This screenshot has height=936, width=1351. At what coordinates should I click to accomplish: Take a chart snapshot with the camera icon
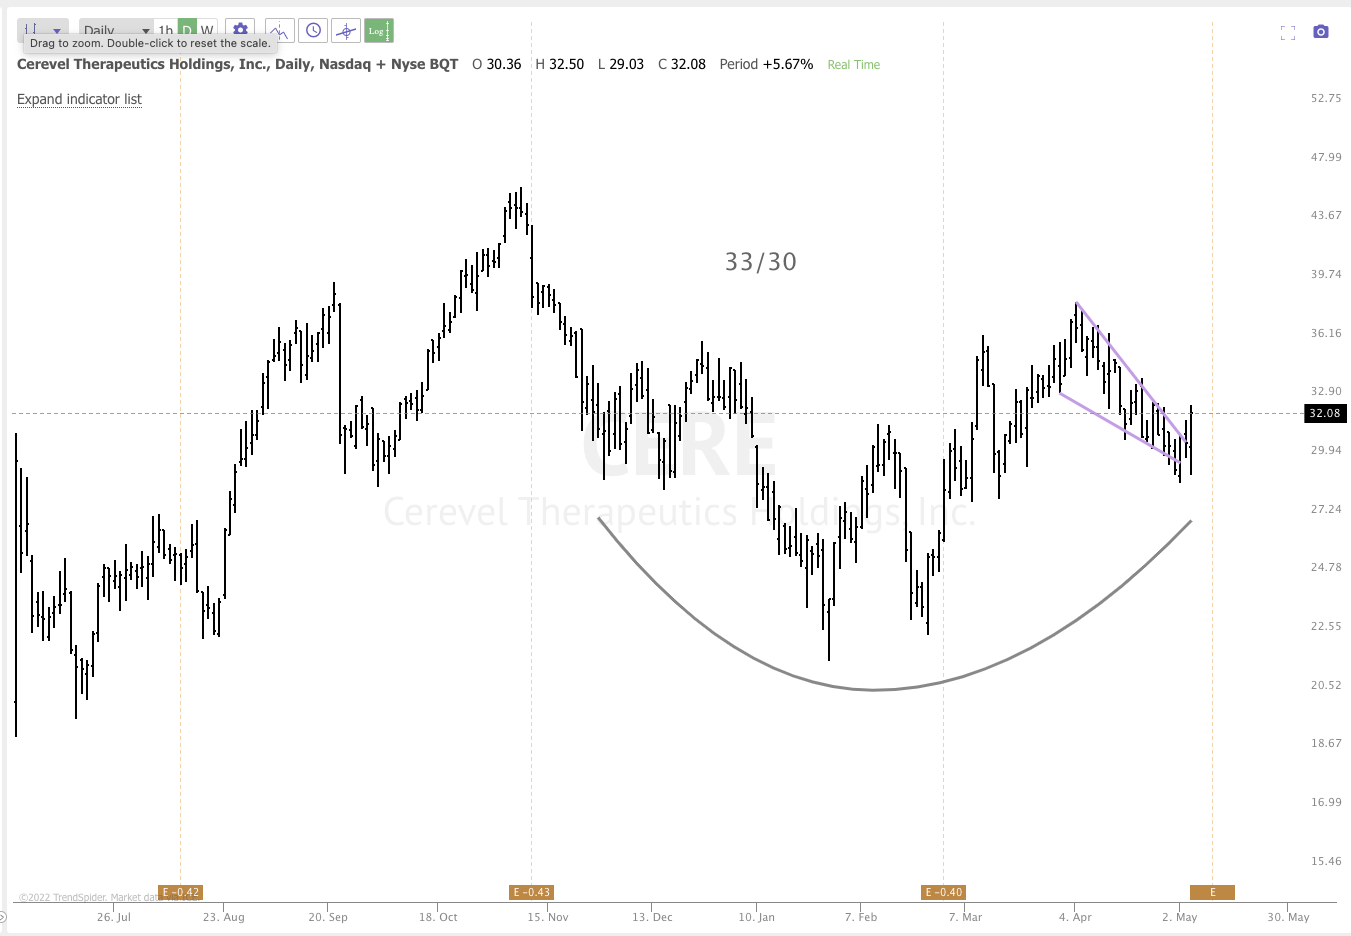pyautogui.click(x=1321, y=33)
